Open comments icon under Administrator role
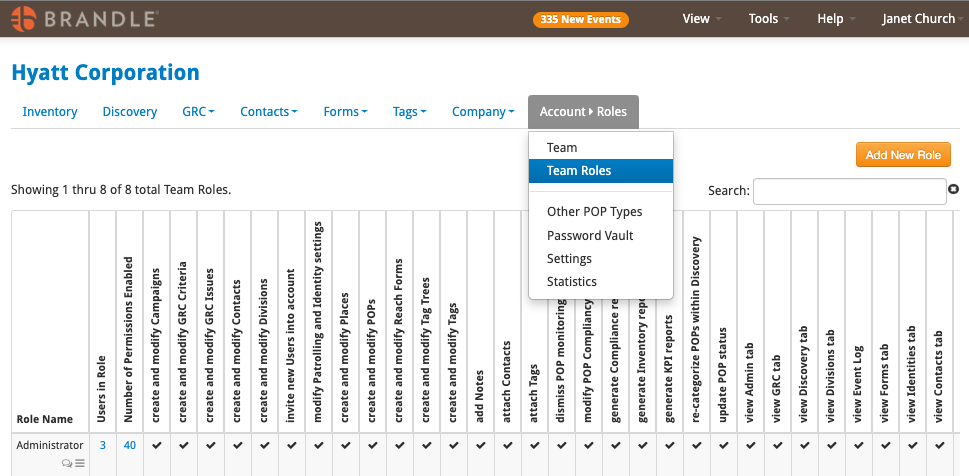 (67, 463)
